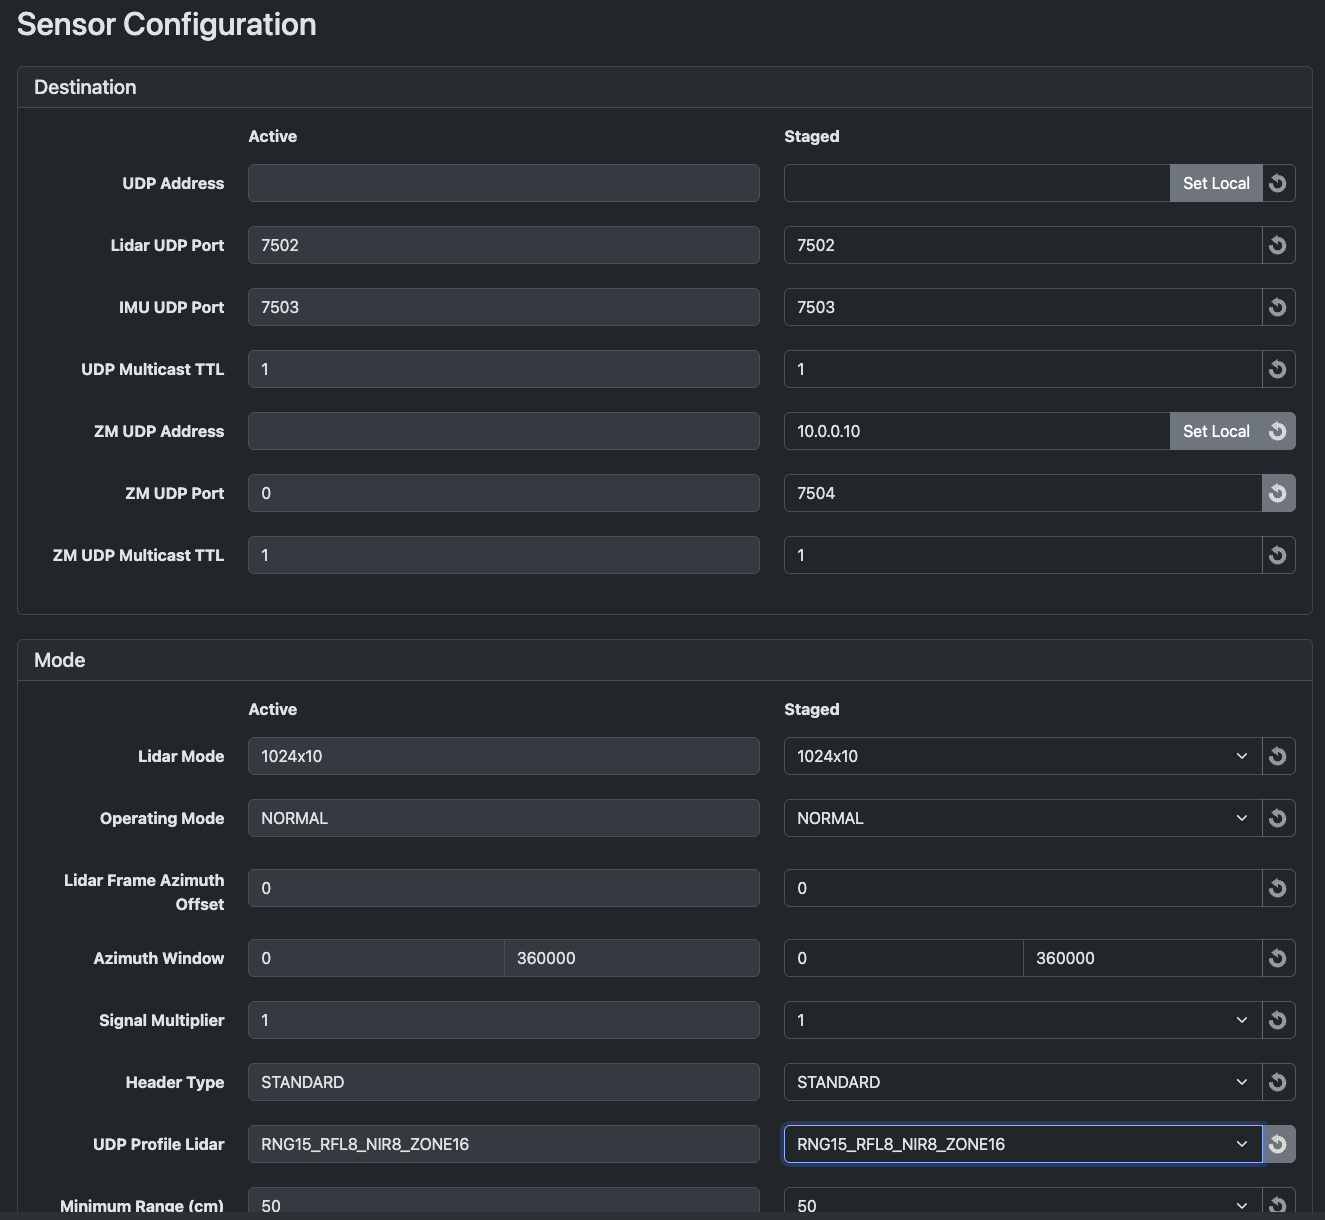
Task: Set Local for ZM UDP Address
Action: click(x=1216, y=431)
